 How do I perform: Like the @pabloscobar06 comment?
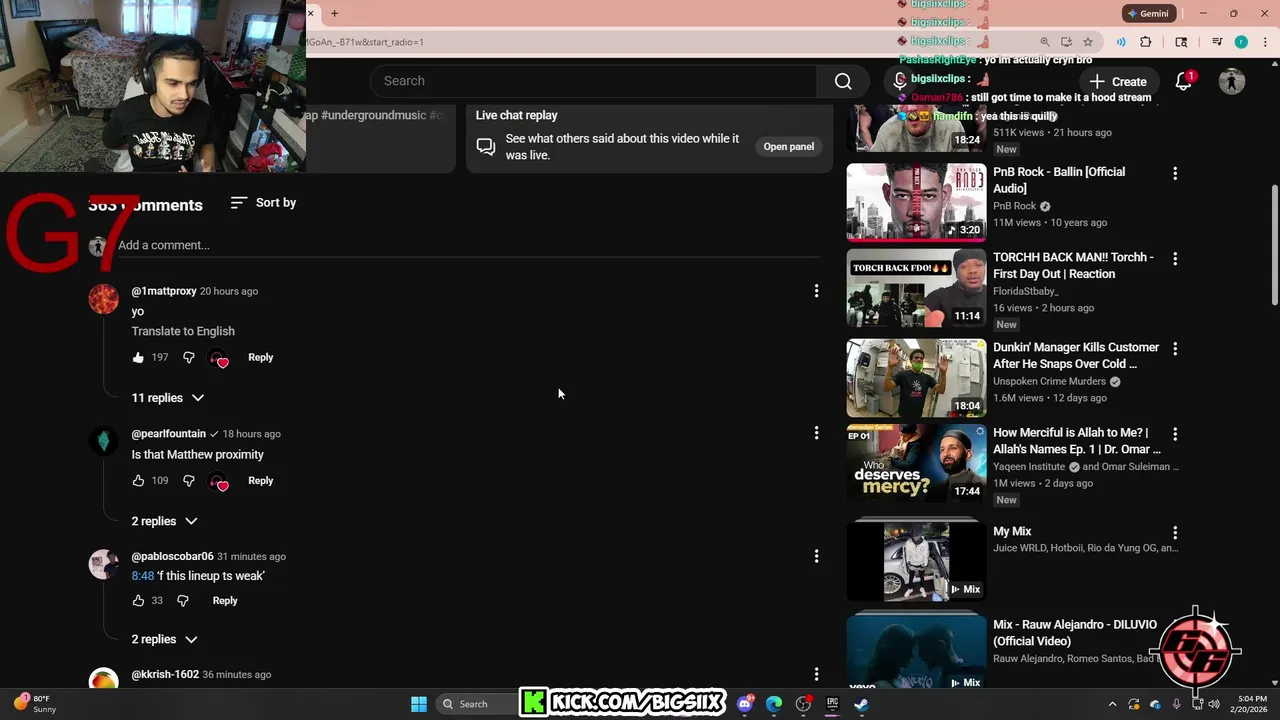coord(138,600)
